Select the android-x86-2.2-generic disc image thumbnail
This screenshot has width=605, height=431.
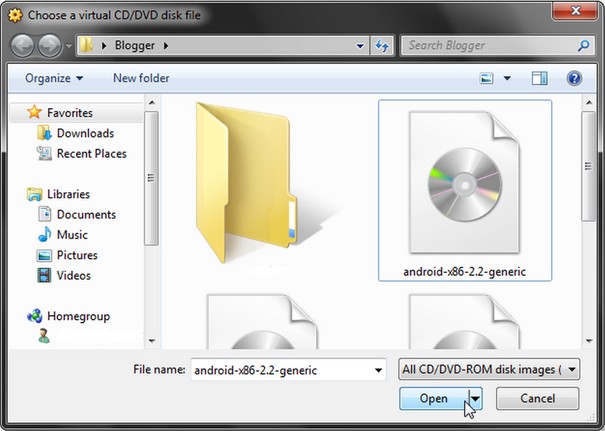click(x=465, y=182)
